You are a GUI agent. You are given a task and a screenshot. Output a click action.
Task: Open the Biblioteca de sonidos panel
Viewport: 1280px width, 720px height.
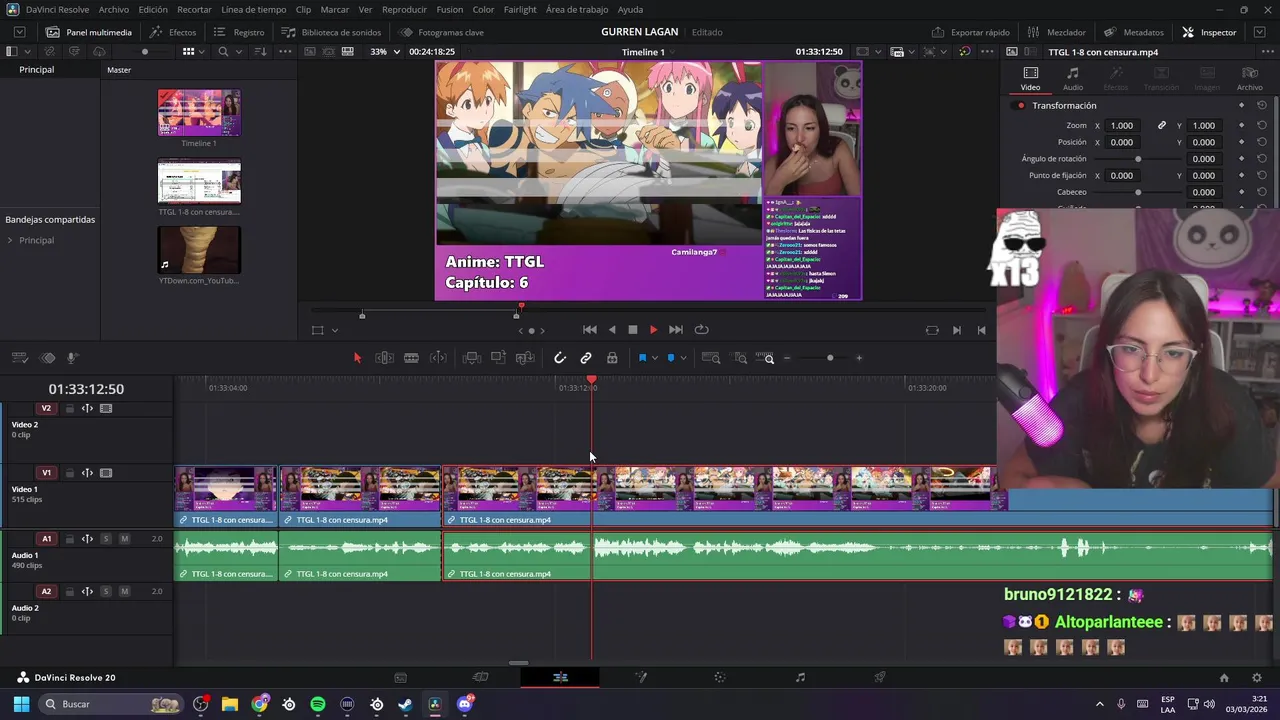[x=331, y=32]
